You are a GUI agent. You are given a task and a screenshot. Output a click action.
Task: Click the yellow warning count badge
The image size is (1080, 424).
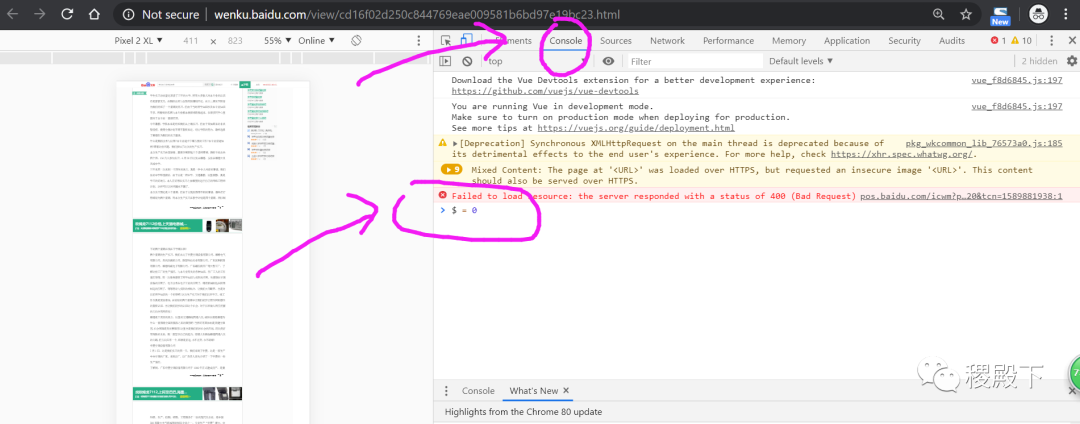(1021, 41)
